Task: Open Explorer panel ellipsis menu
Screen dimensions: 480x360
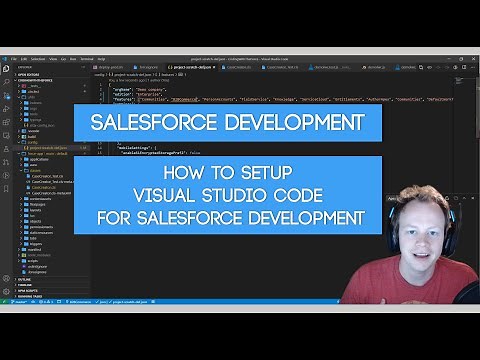Action: (83, 67)
